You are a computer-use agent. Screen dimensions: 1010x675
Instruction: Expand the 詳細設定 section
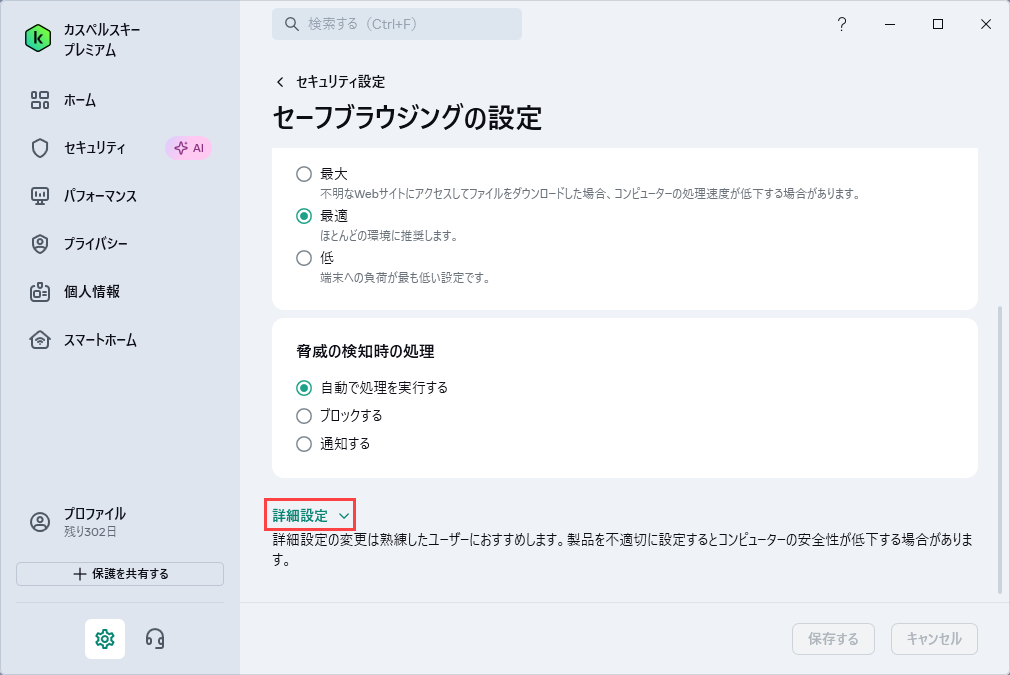(310, 515)
